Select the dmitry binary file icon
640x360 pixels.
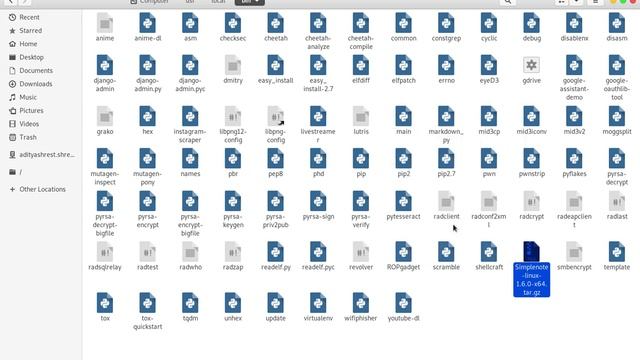pyautogui.click(x=233, y=65)
